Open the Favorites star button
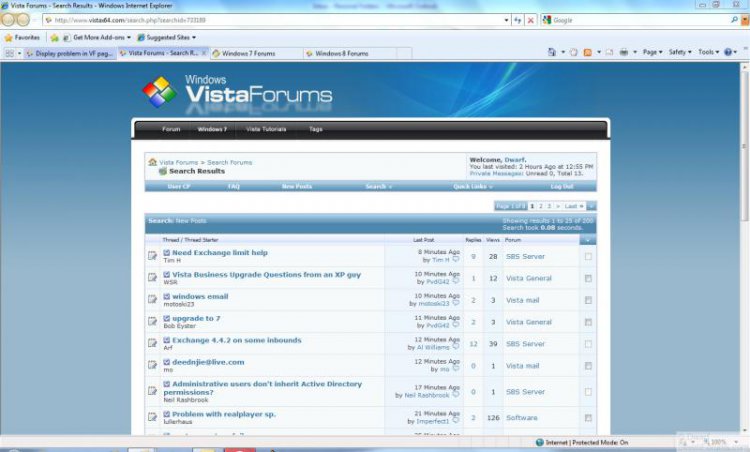The height and width of the screenshot is (452, 750). coord(22,37)
